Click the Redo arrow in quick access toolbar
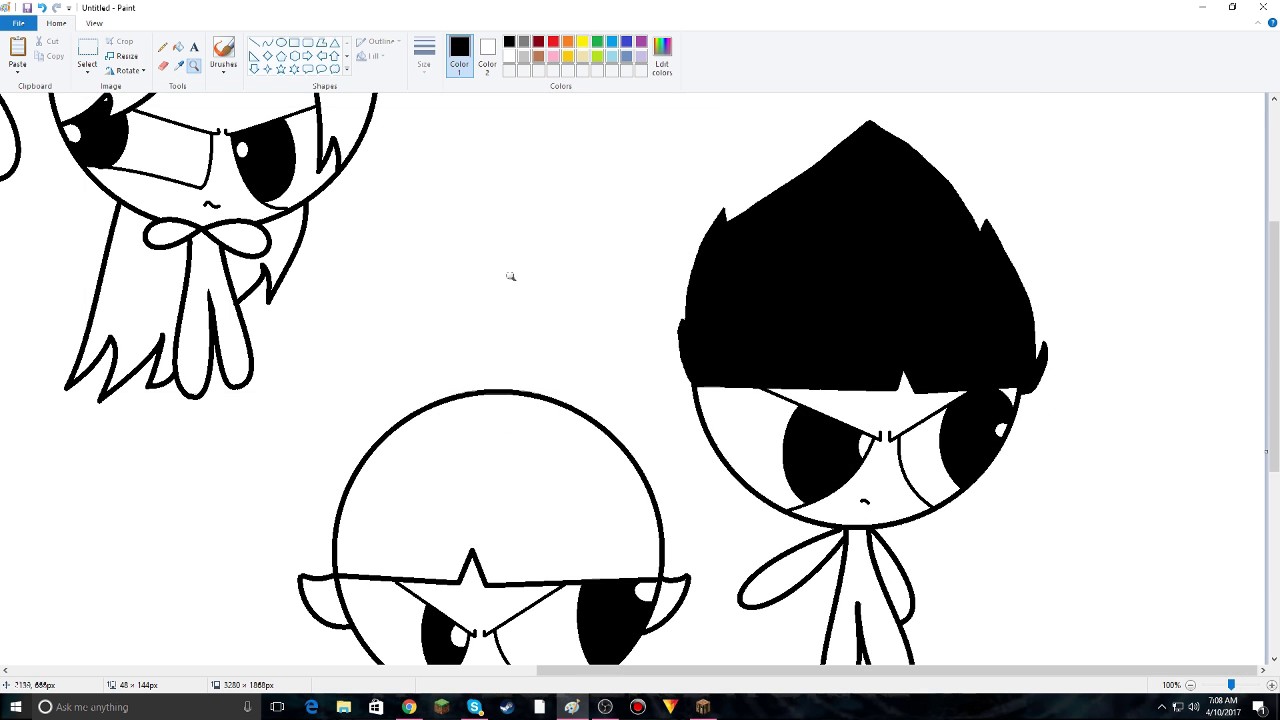Viewport: 1280px width, 720px height. (56, 8)
